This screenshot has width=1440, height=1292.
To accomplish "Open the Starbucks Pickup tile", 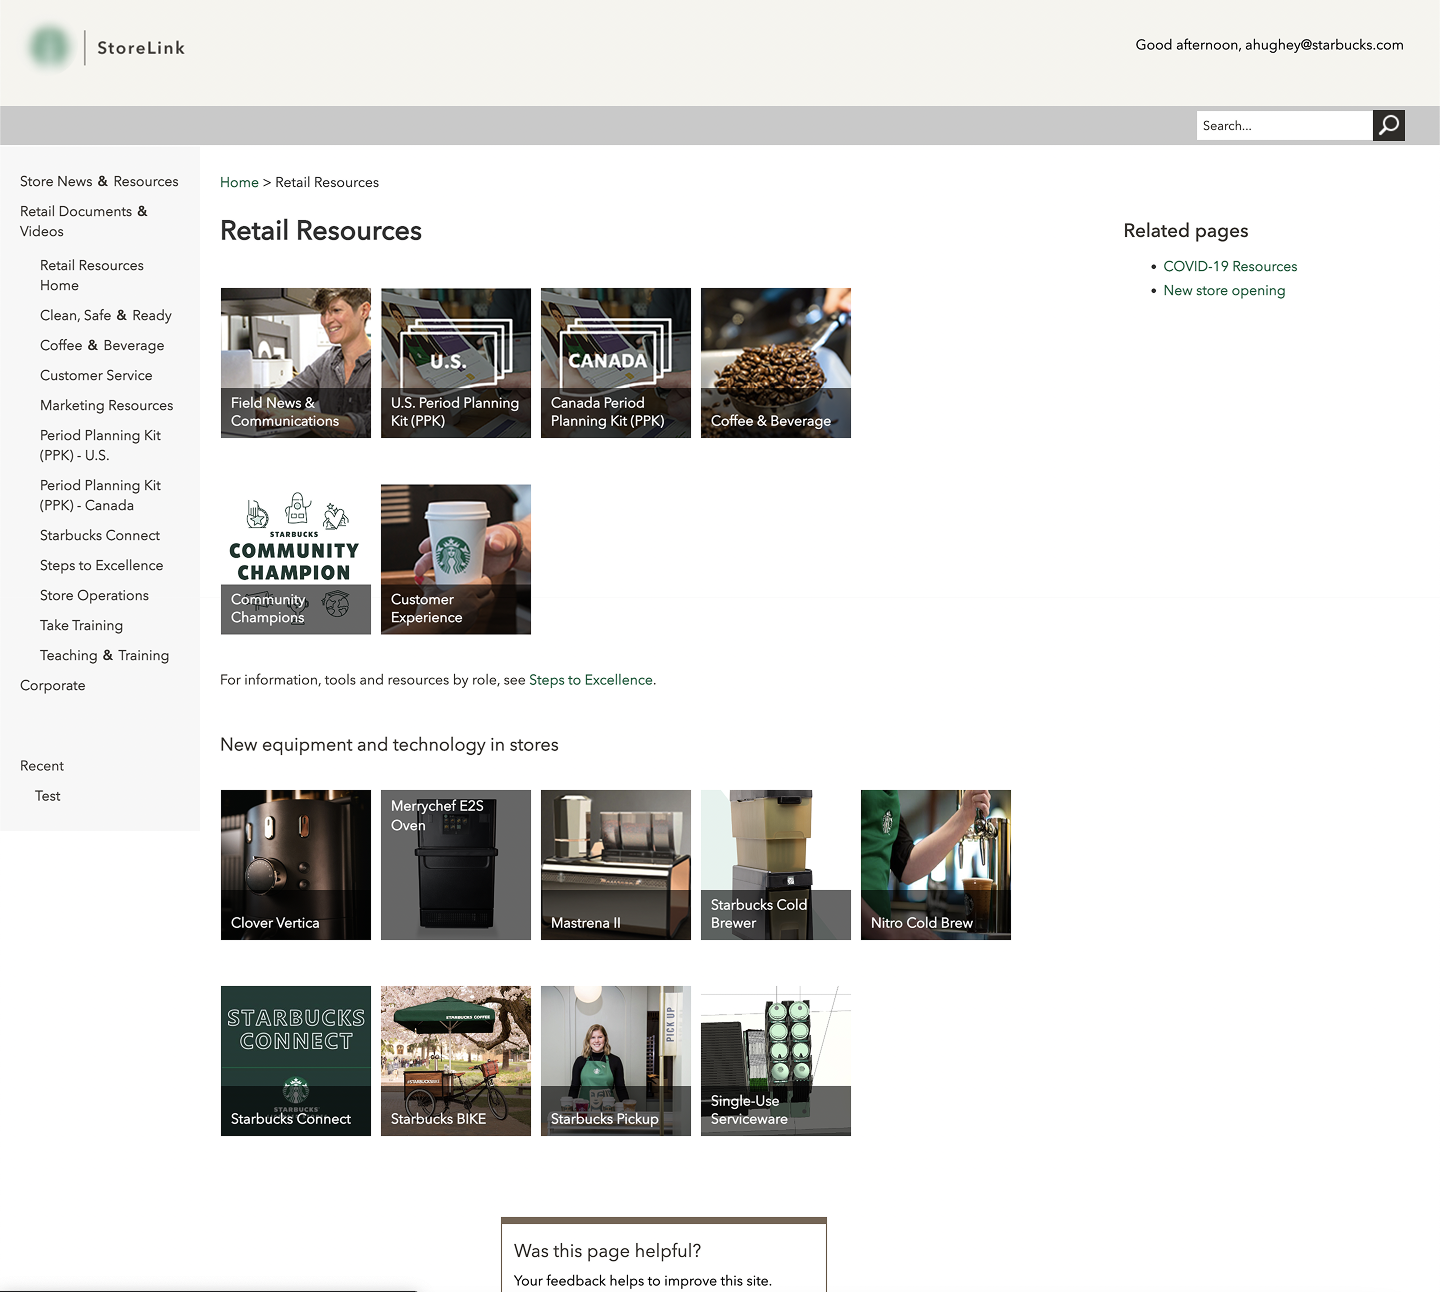I will (x=615, y=1060).
